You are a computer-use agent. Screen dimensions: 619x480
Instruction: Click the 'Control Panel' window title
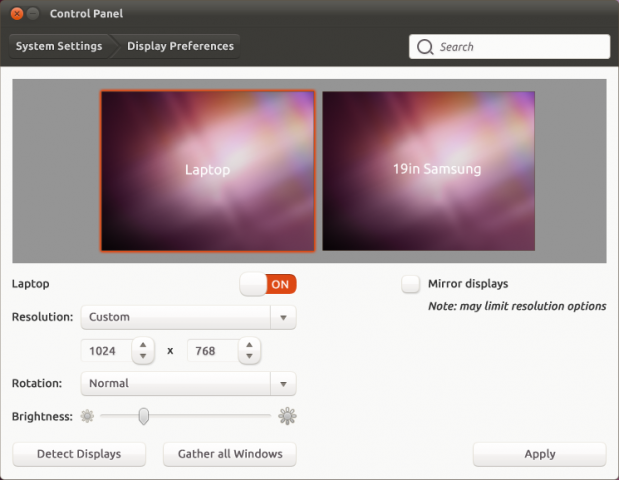pyautogui.click(x=86, y=14)
